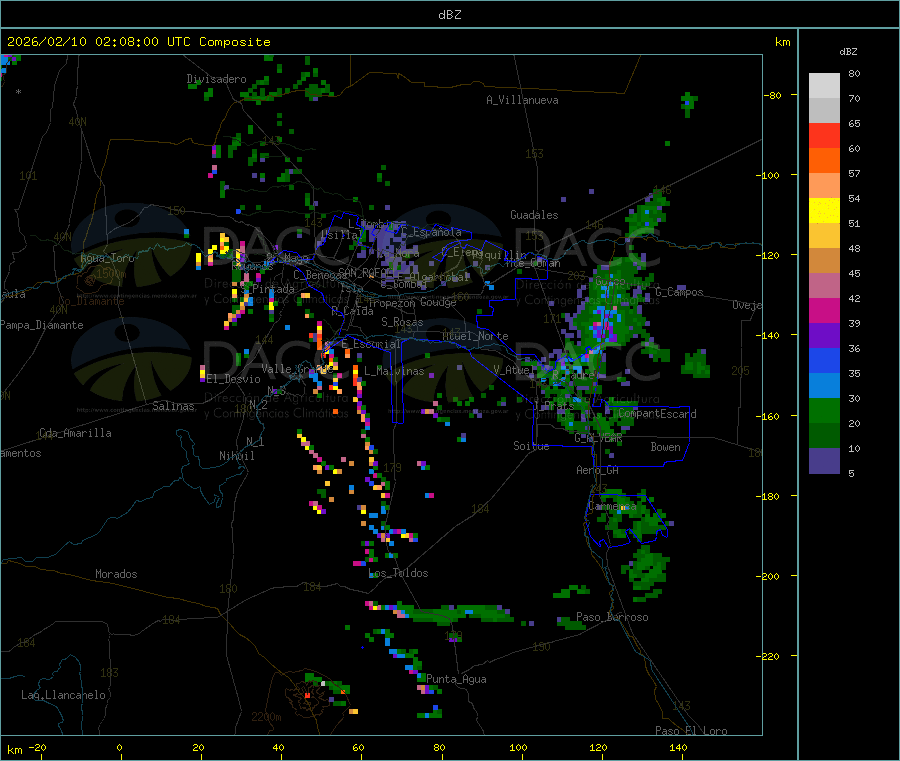Click the 'L_Malvinas' map label
Viewport: 900px width, 761px height.
(394, 371)
